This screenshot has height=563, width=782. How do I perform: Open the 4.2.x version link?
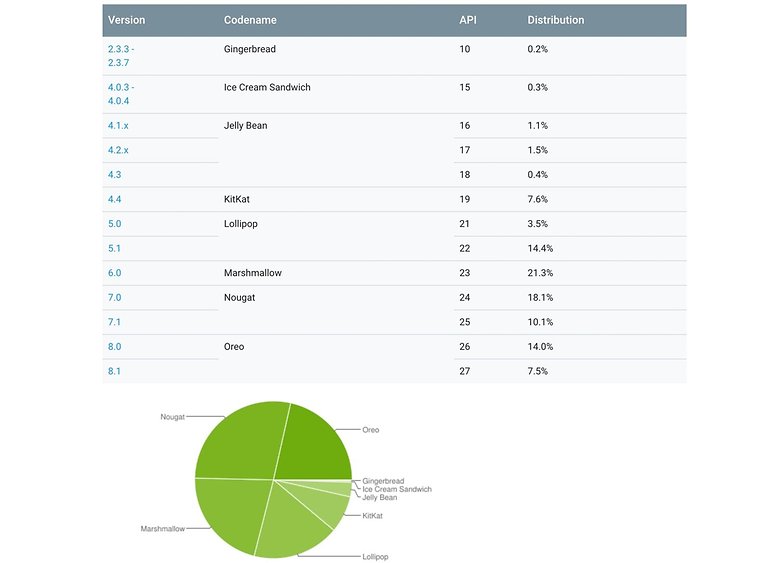(118, 150)
